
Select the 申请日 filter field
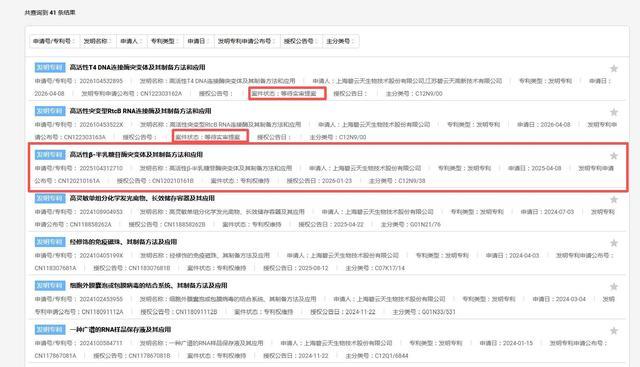click(199, 41)
